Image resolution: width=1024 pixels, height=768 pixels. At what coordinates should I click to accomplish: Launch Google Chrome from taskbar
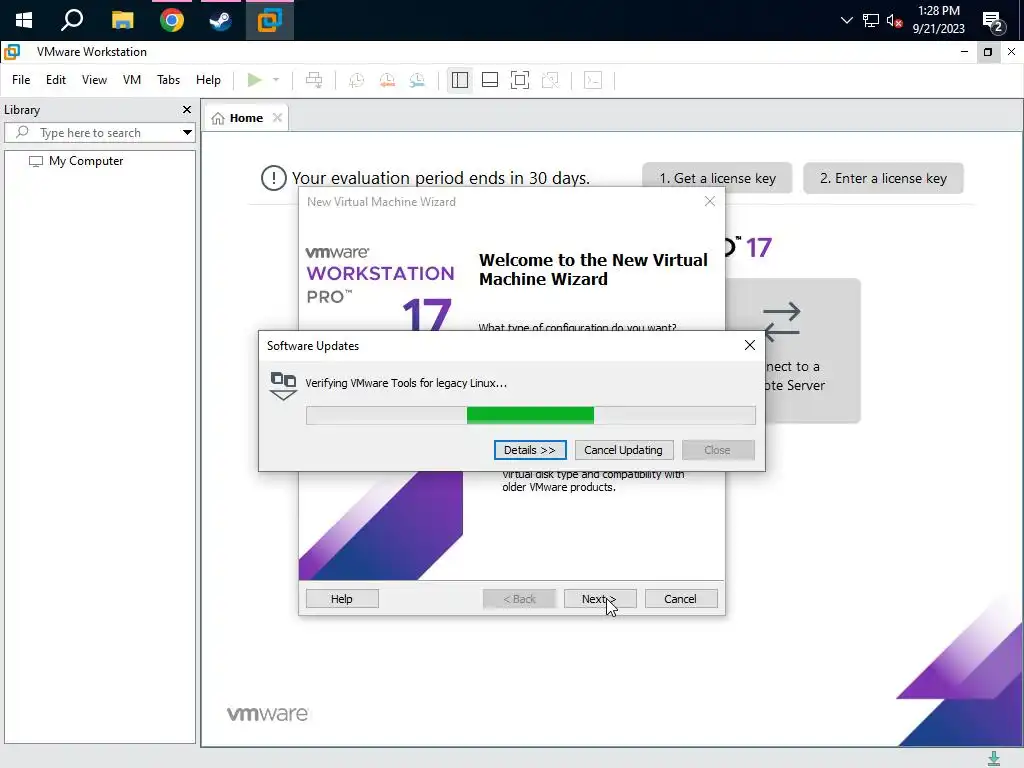172,20
